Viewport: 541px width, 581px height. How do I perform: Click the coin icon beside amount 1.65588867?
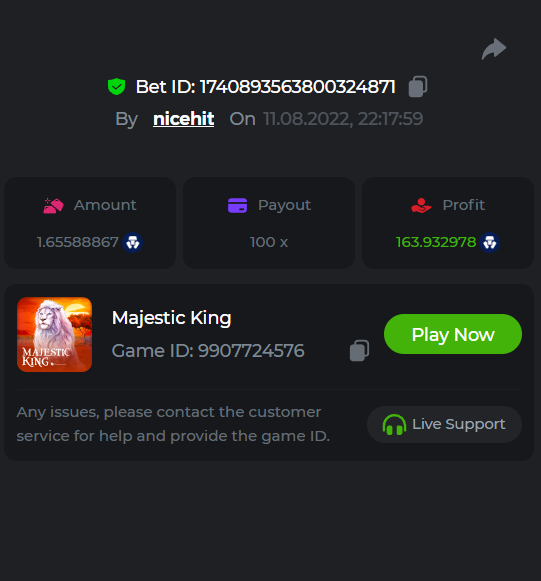(133, 243)
